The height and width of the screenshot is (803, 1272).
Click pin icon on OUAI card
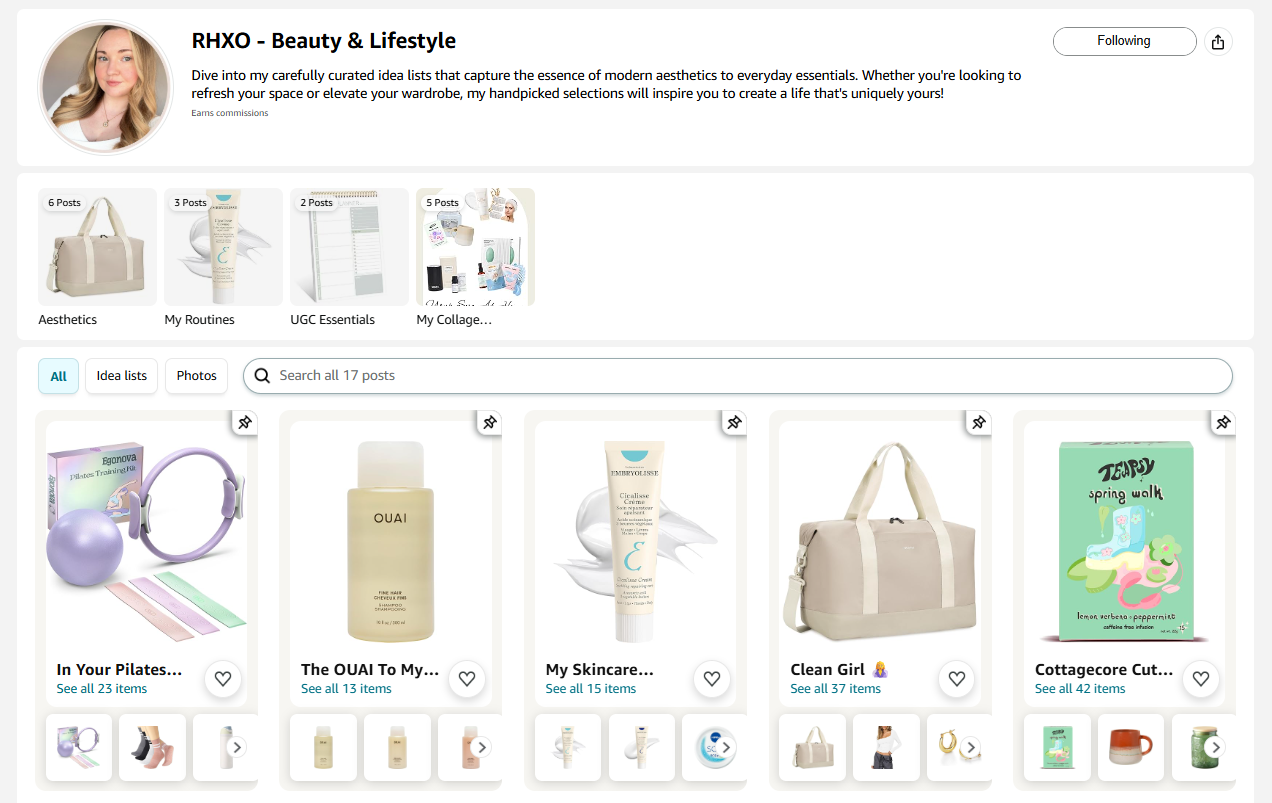pos(489,423)
